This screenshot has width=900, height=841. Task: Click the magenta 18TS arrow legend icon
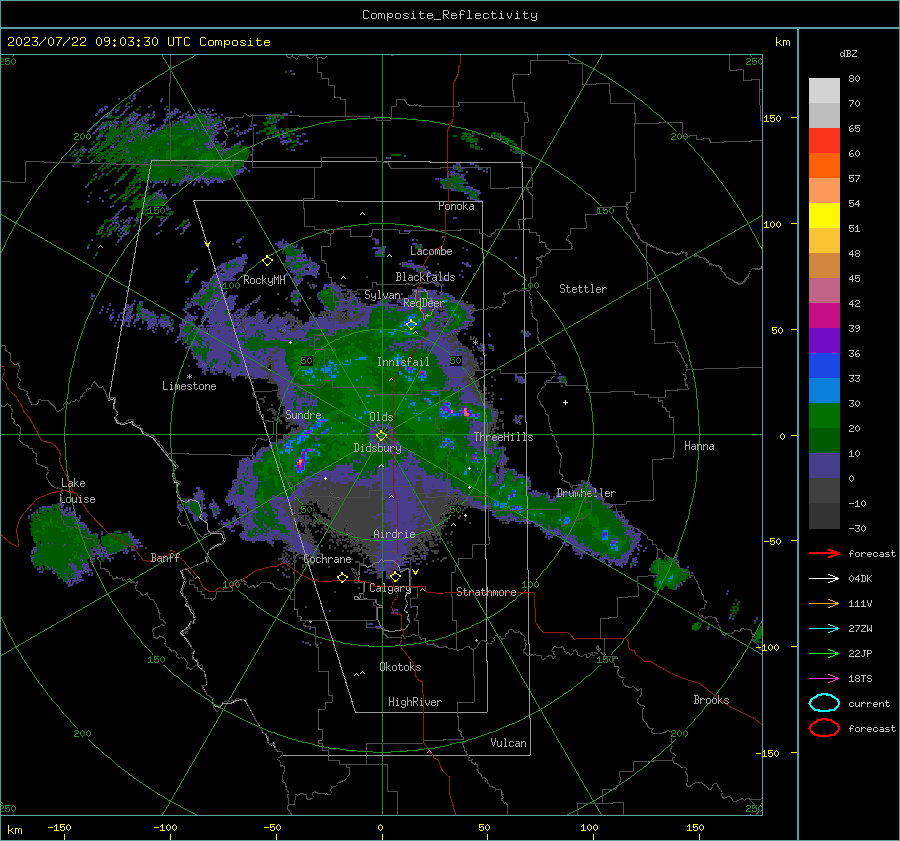[x=824, y=679]
